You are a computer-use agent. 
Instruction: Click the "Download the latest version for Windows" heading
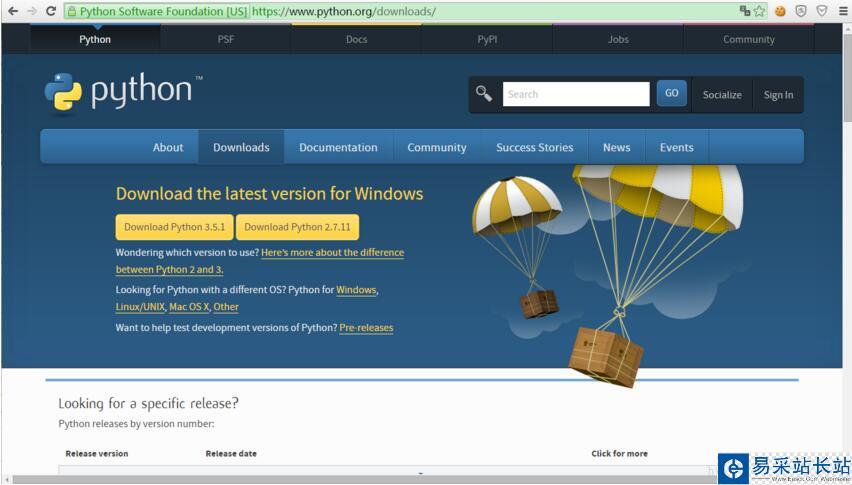[270, 194]
